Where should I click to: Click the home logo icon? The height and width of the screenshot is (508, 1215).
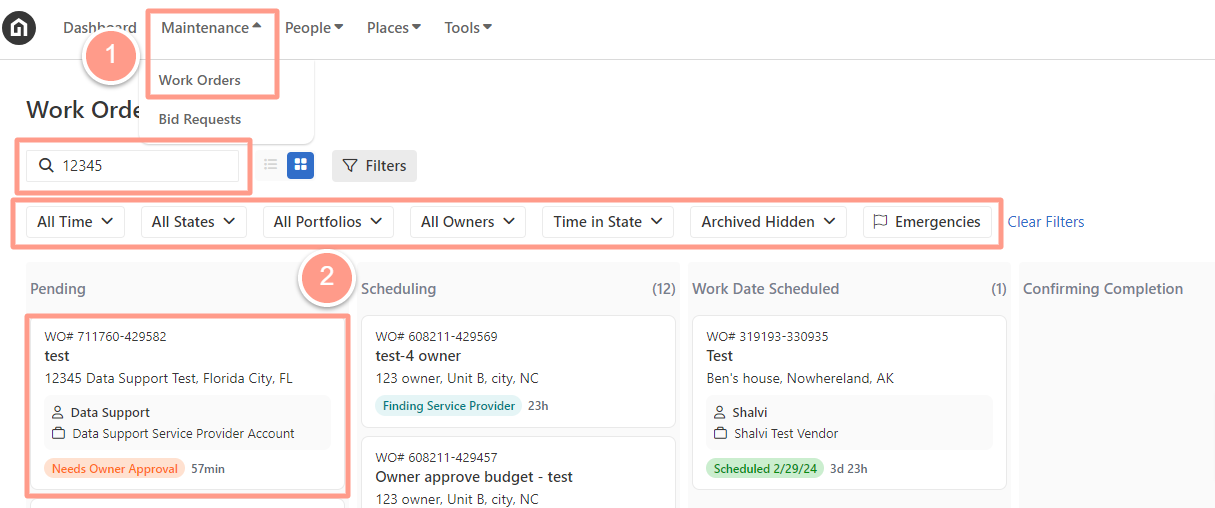pos(19,28)
